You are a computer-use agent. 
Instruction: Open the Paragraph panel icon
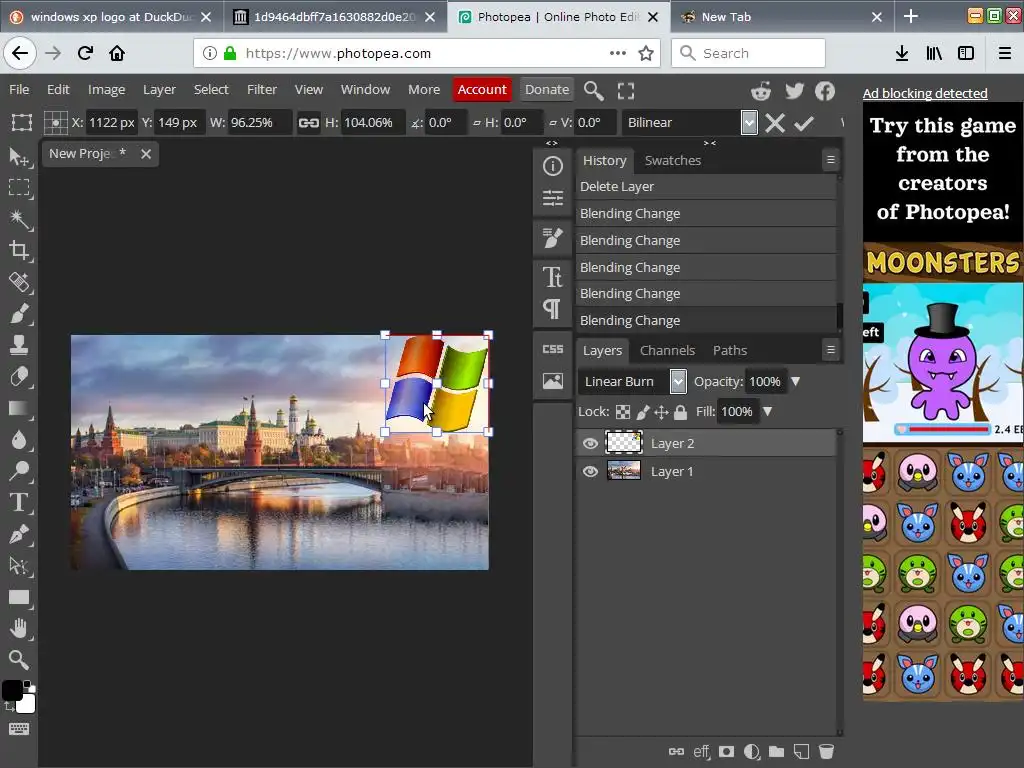click(x=552, y=308)
